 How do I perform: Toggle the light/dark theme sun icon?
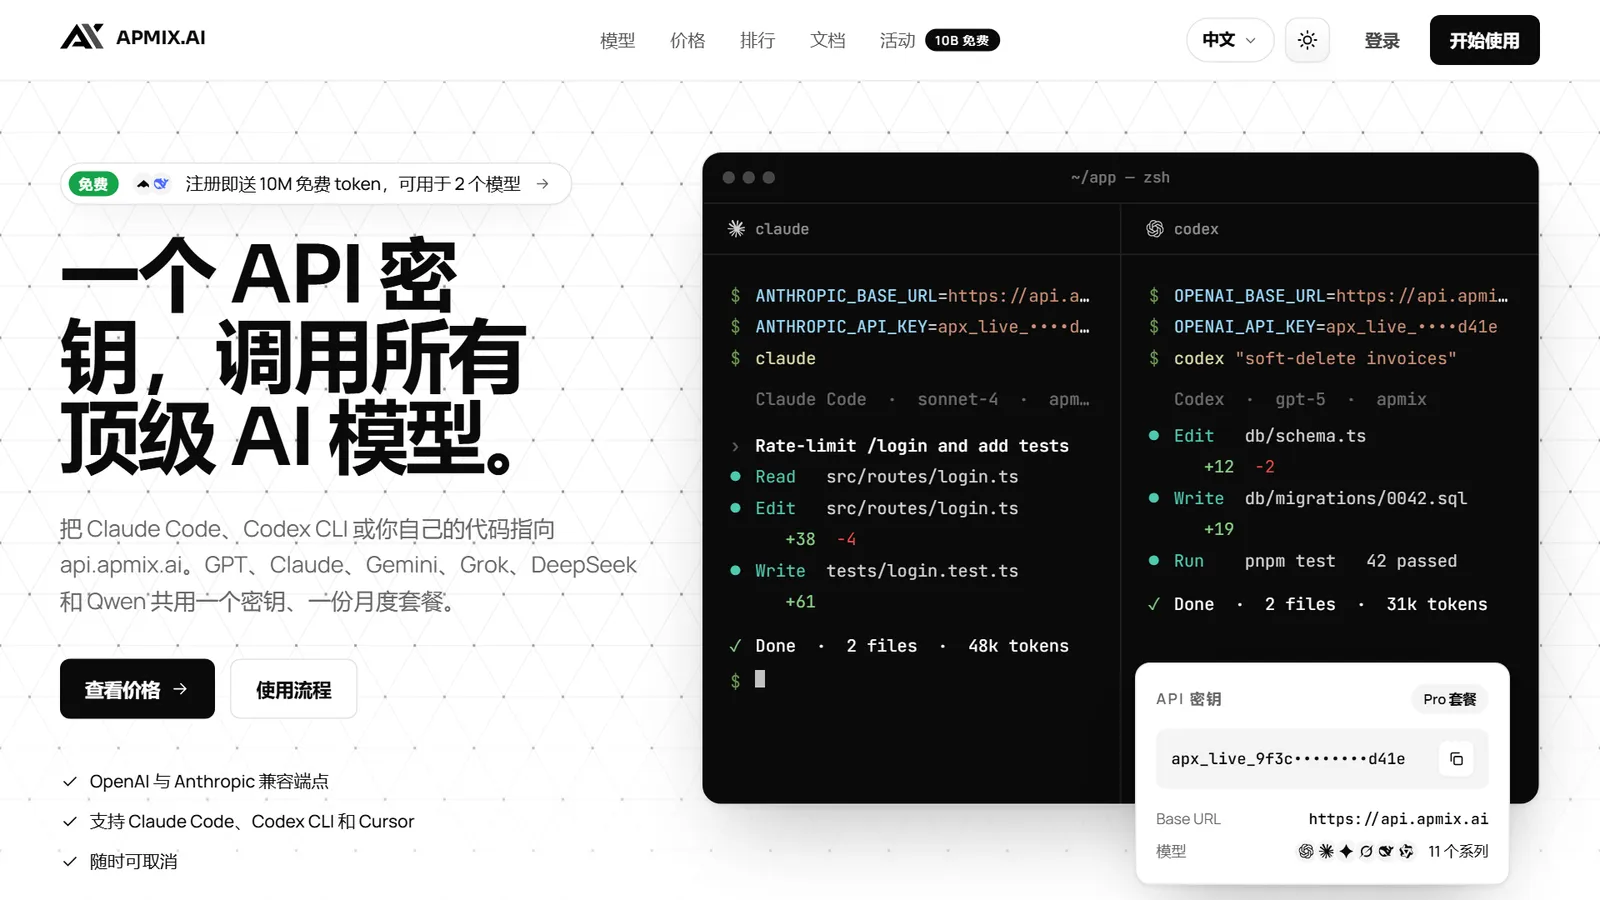point(1307,40)
